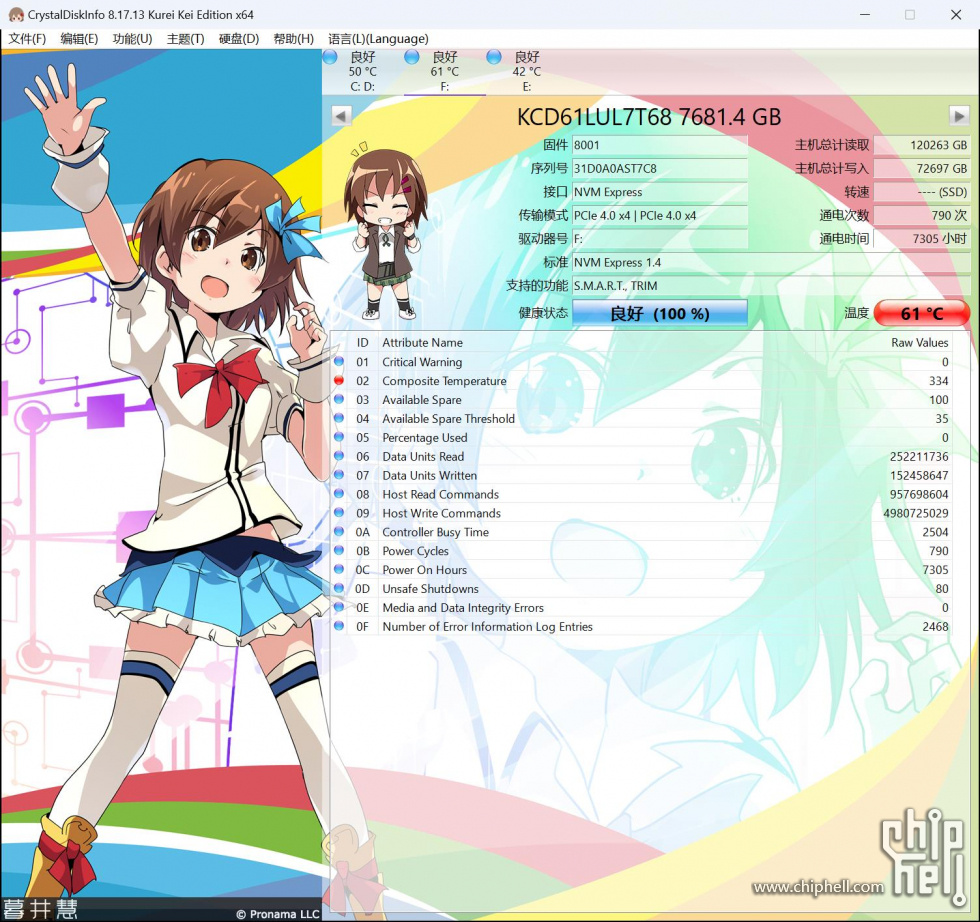980x922 pixels.
Task: Click raw value 252211736
Action: pyautogui.click(x=919, y=456)
